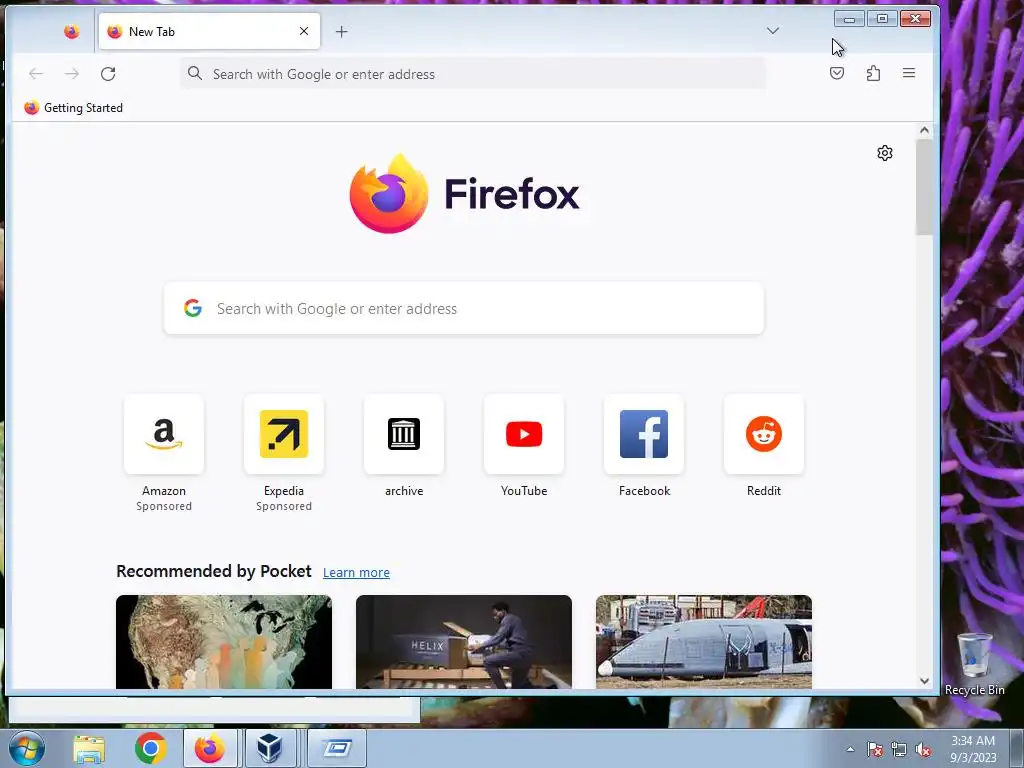Open the new tab personalize gear
1024x768 pixels.
pos(885,153)
